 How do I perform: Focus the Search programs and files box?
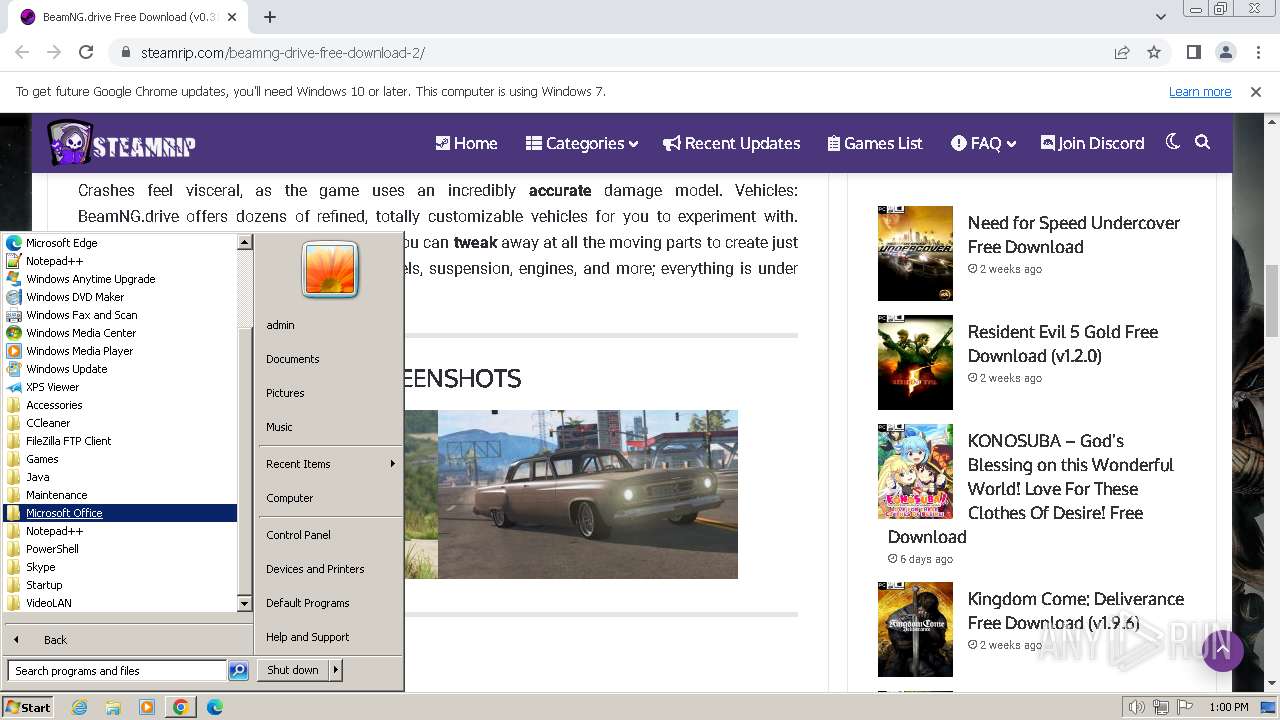tap(117, 671)
